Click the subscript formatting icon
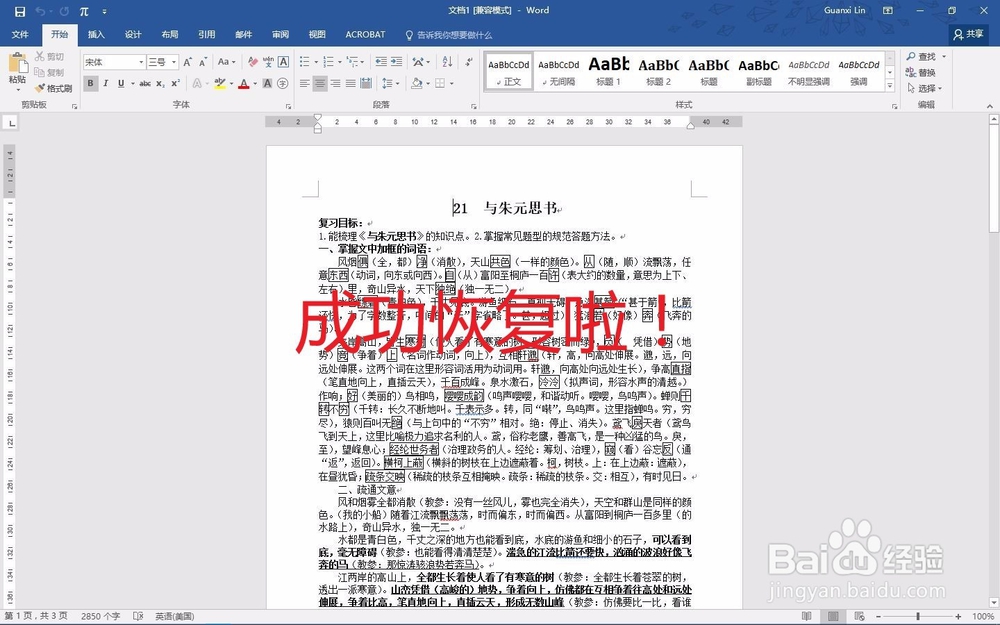1000x625 pixels. [160, 82]
